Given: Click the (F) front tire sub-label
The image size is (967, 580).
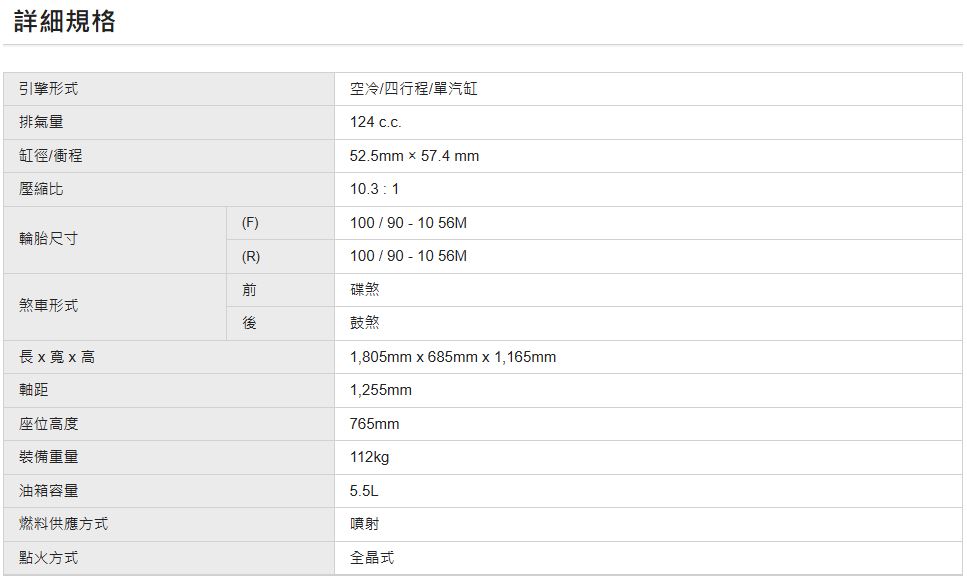Looking at the screenshot, I should click(x=250, y=223).
